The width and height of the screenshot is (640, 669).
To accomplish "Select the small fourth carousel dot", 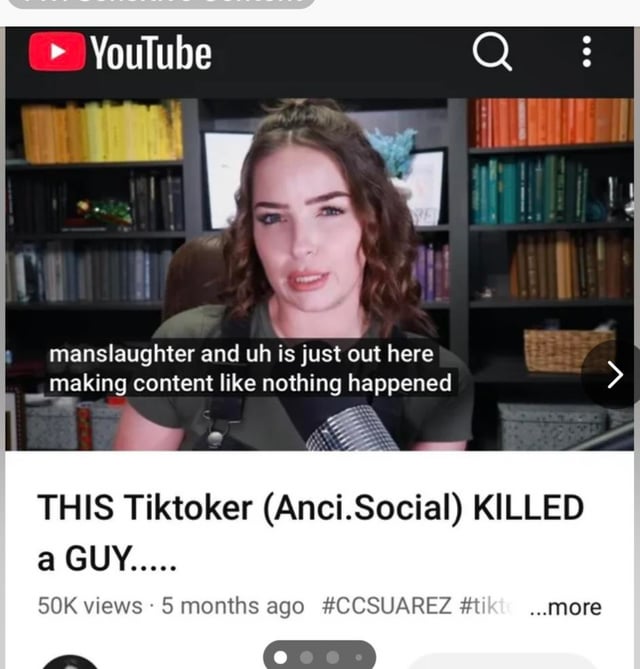I will click(359, 657).
